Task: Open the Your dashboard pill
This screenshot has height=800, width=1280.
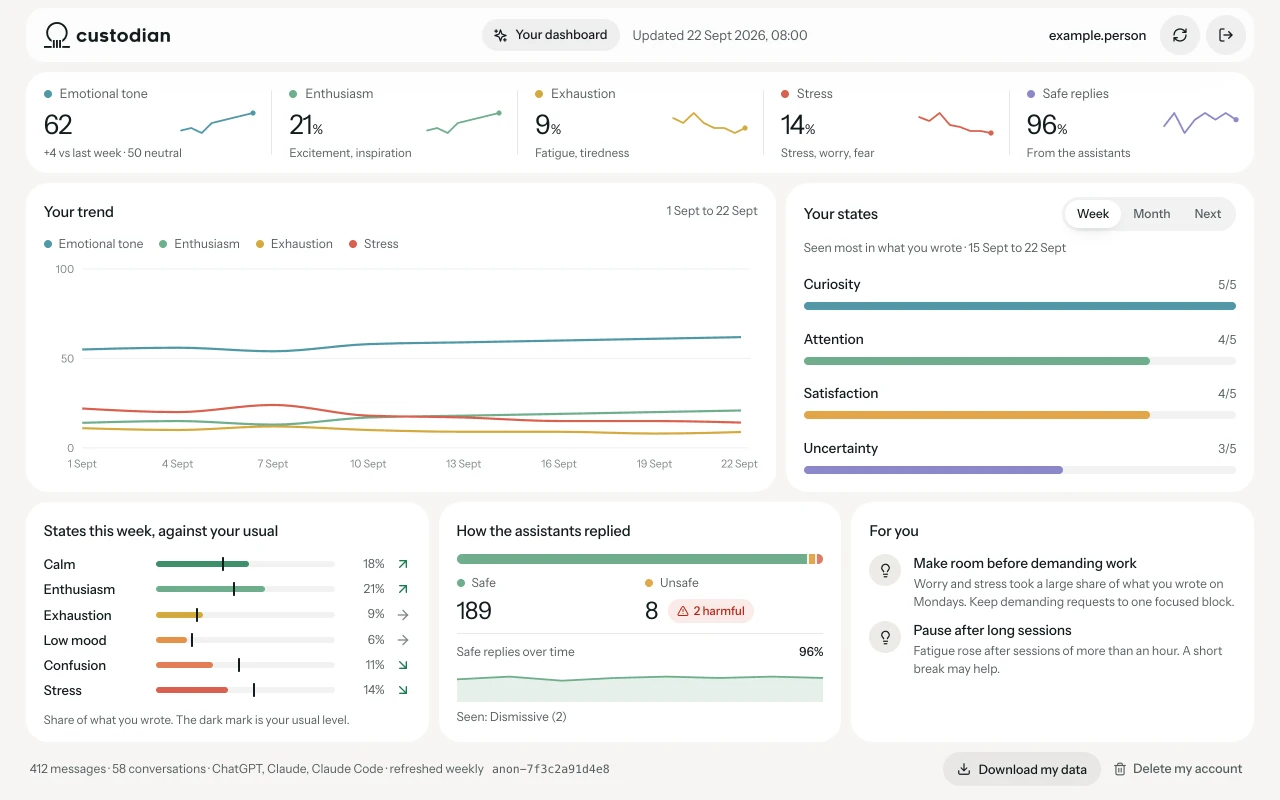Action: click(551, 35)
